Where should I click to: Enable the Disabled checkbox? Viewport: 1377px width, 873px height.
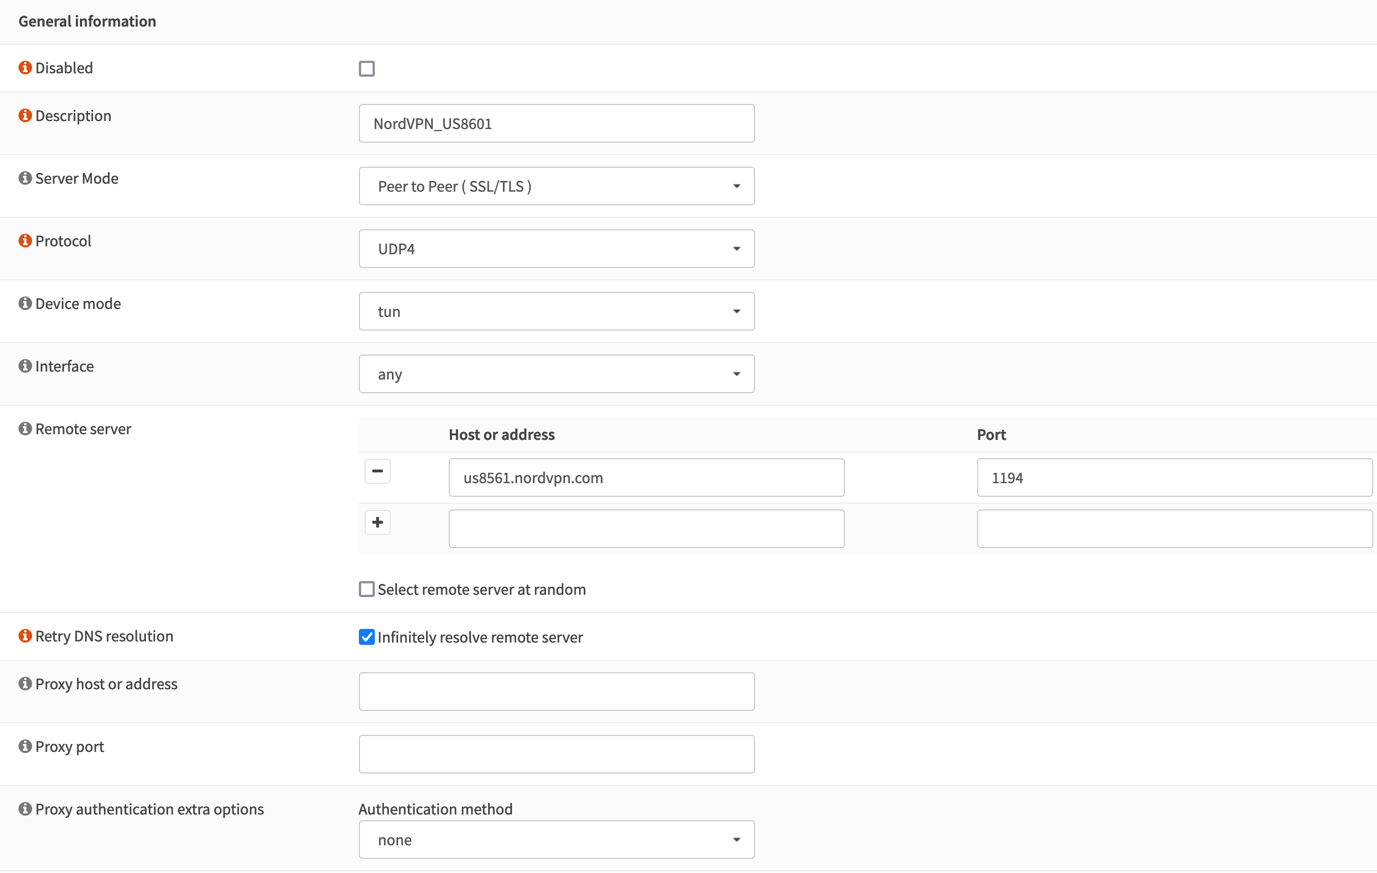pyautogui.click(x=366, y=68)
